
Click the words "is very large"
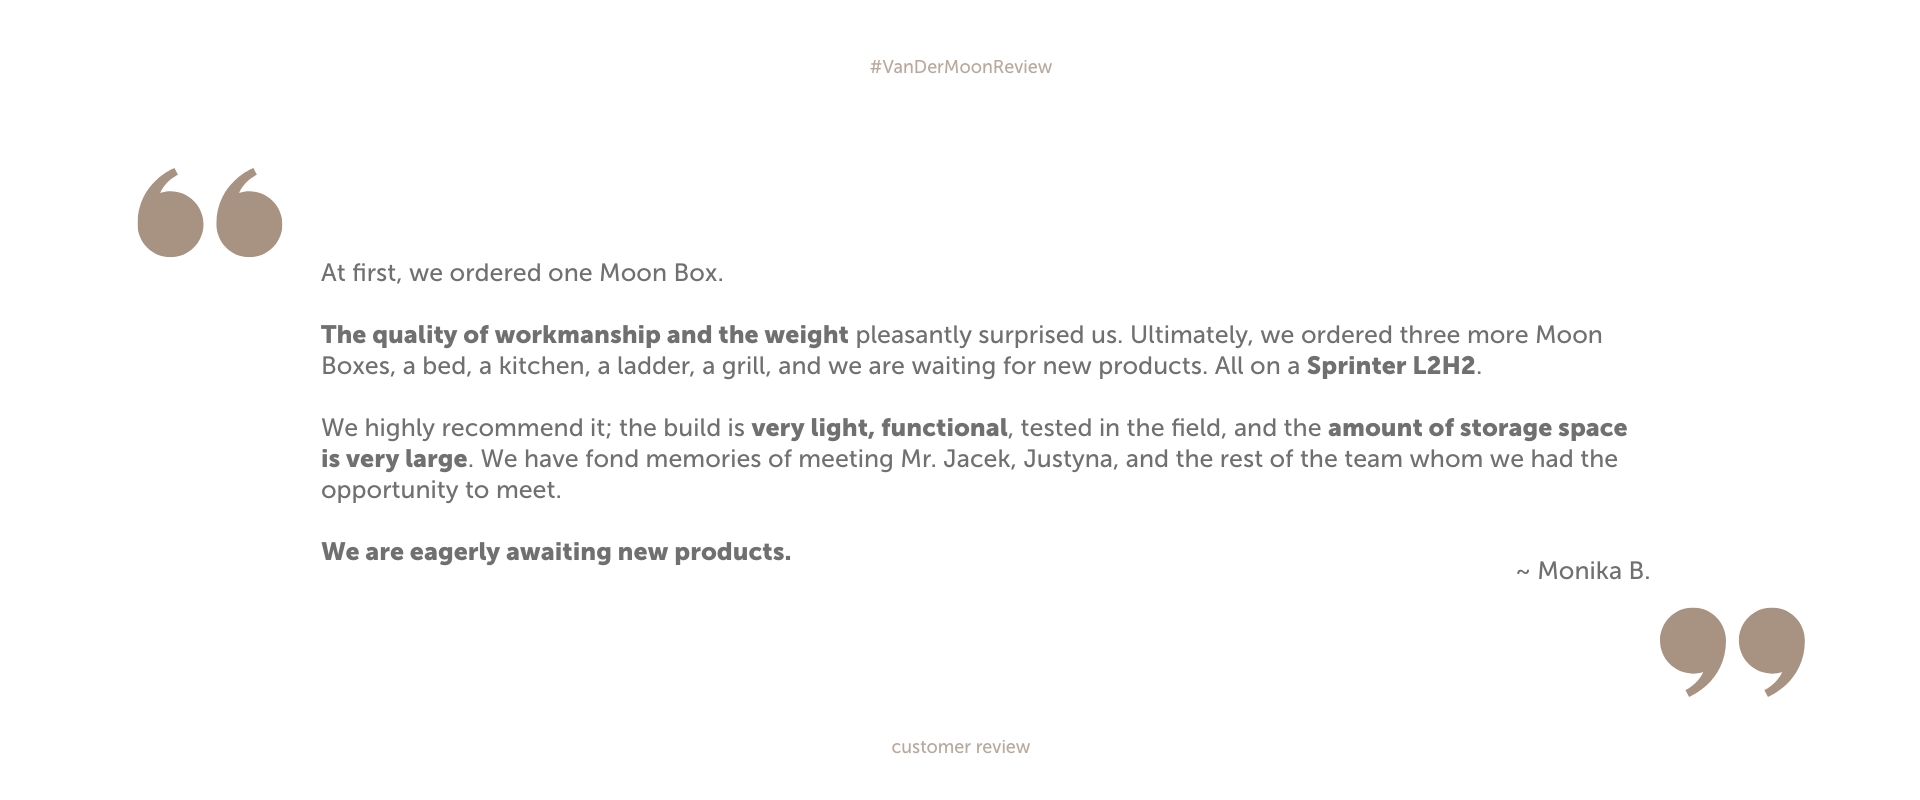coord(394,459)
